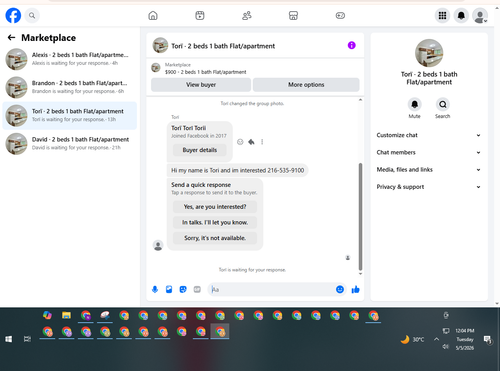
Task: Click the View buyer button
Action: [201, 85]
